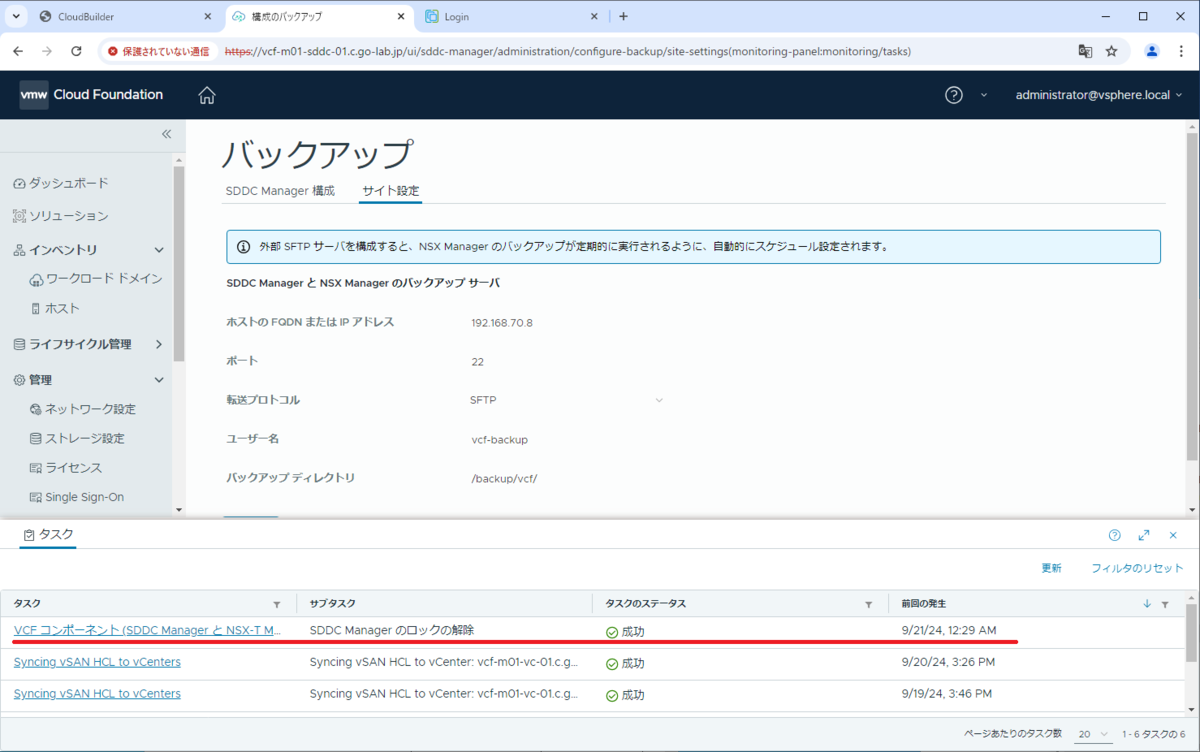Expand the tasks panel to full size
Image resolution: width=1200 pixels, height=752 pixels.
coord(1144,536)
